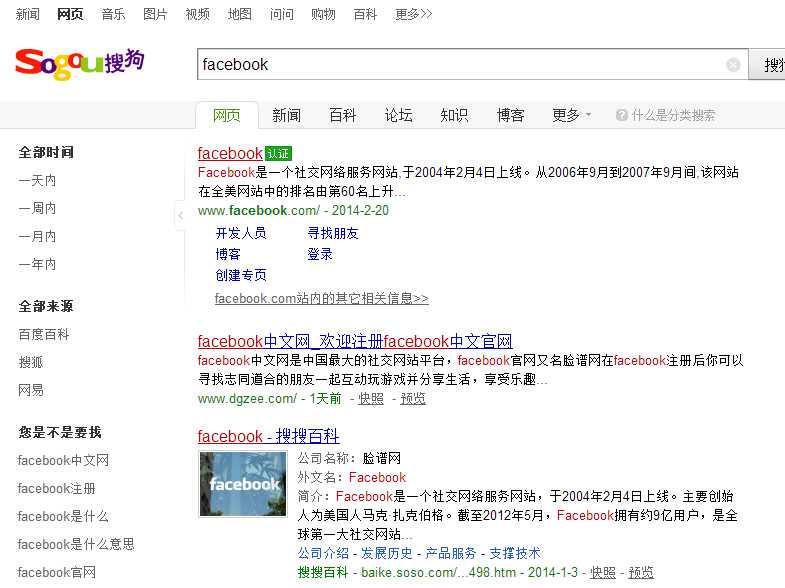Click suggested search facebook是什么意思
The width and height of the screenshot is (785, 588).
(76, 544)
